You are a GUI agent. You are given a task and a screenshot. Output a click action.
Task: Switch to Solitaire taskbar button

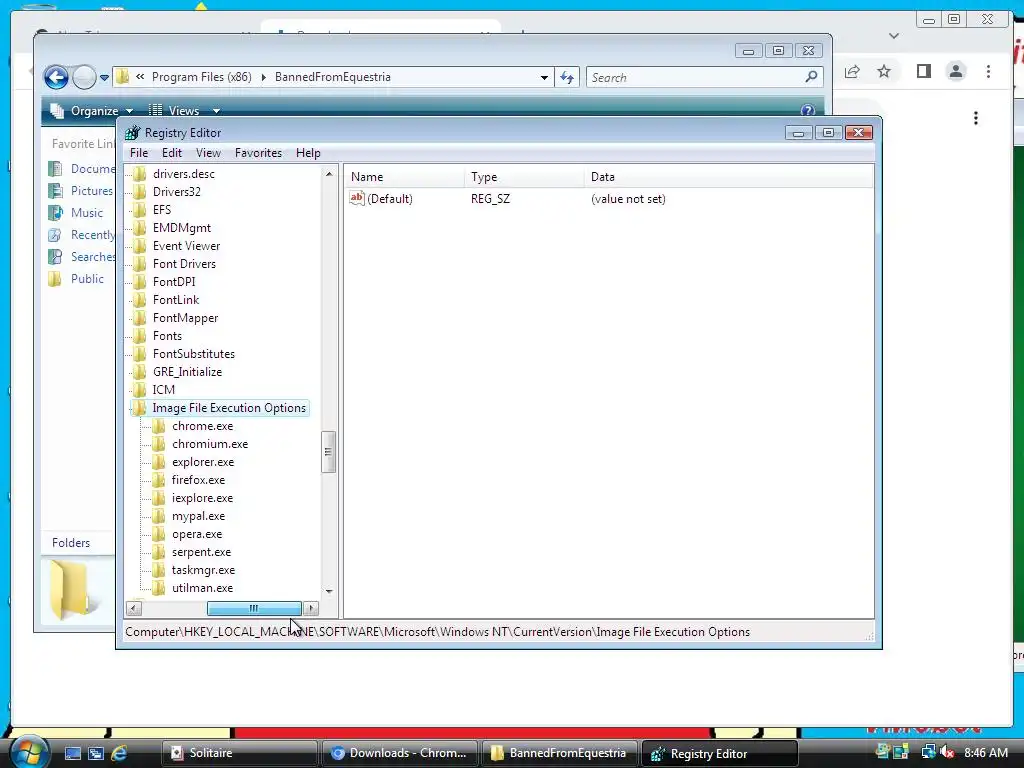tap(239, 753)
